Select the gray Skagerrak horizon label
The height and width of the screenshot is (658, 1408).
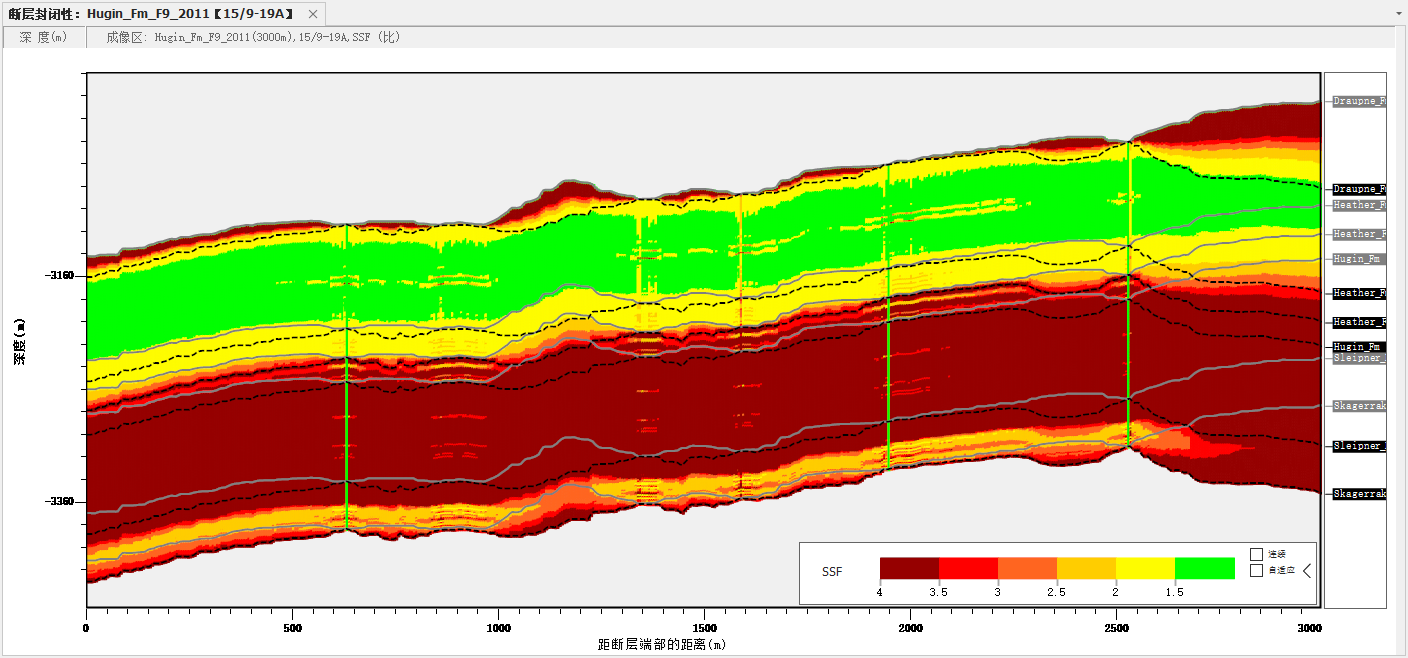pos(1359,406)
